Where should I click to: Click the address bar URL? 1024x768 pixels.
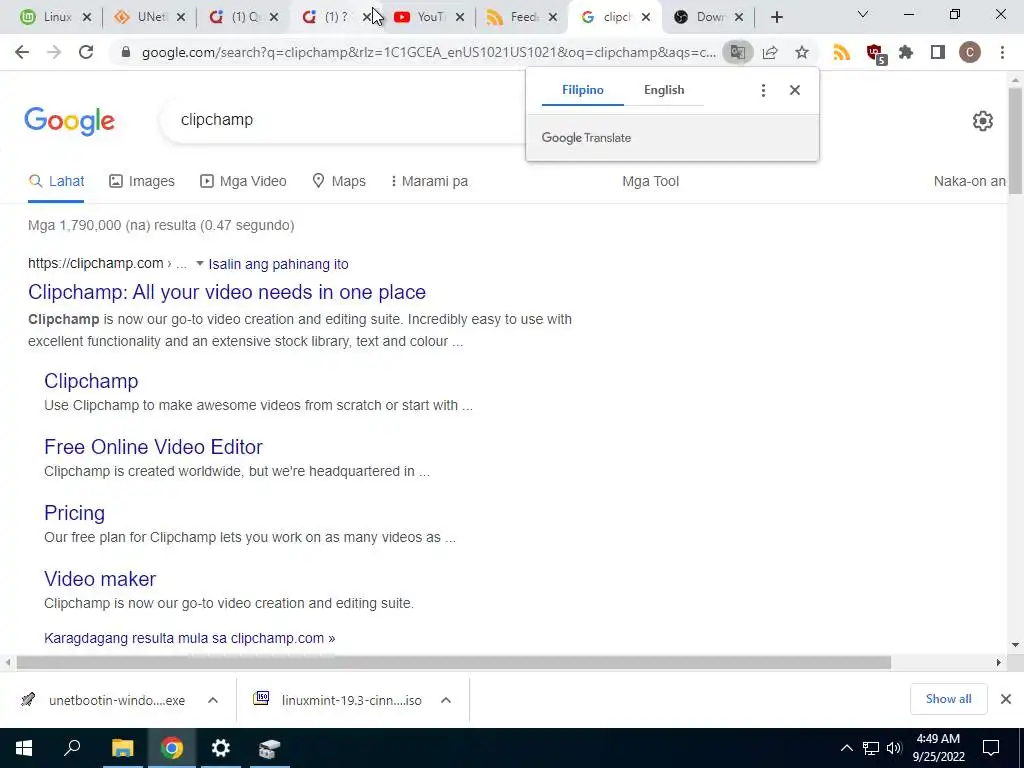point(428,53)
